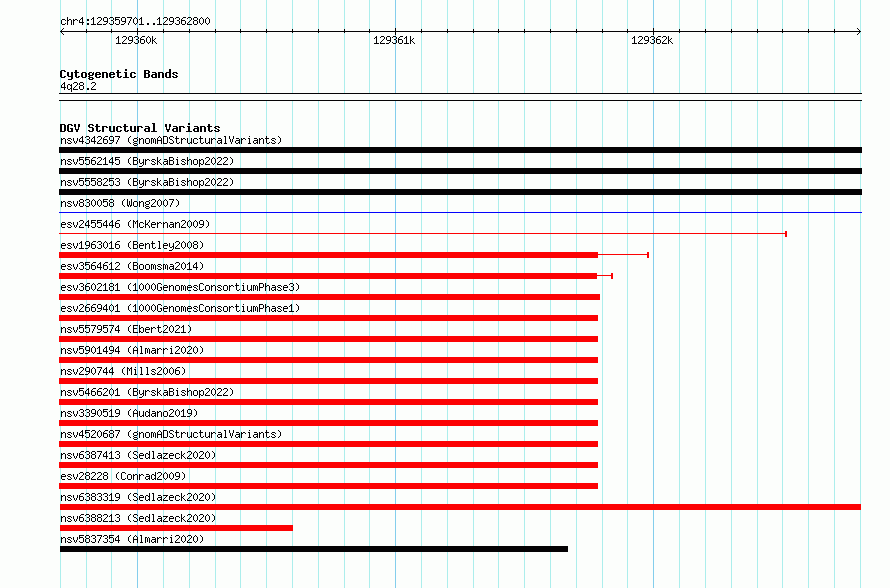Select the 4q28.2 cytogenetic band label
This screenshot has height=588, width=890.
tap(78, 86)
